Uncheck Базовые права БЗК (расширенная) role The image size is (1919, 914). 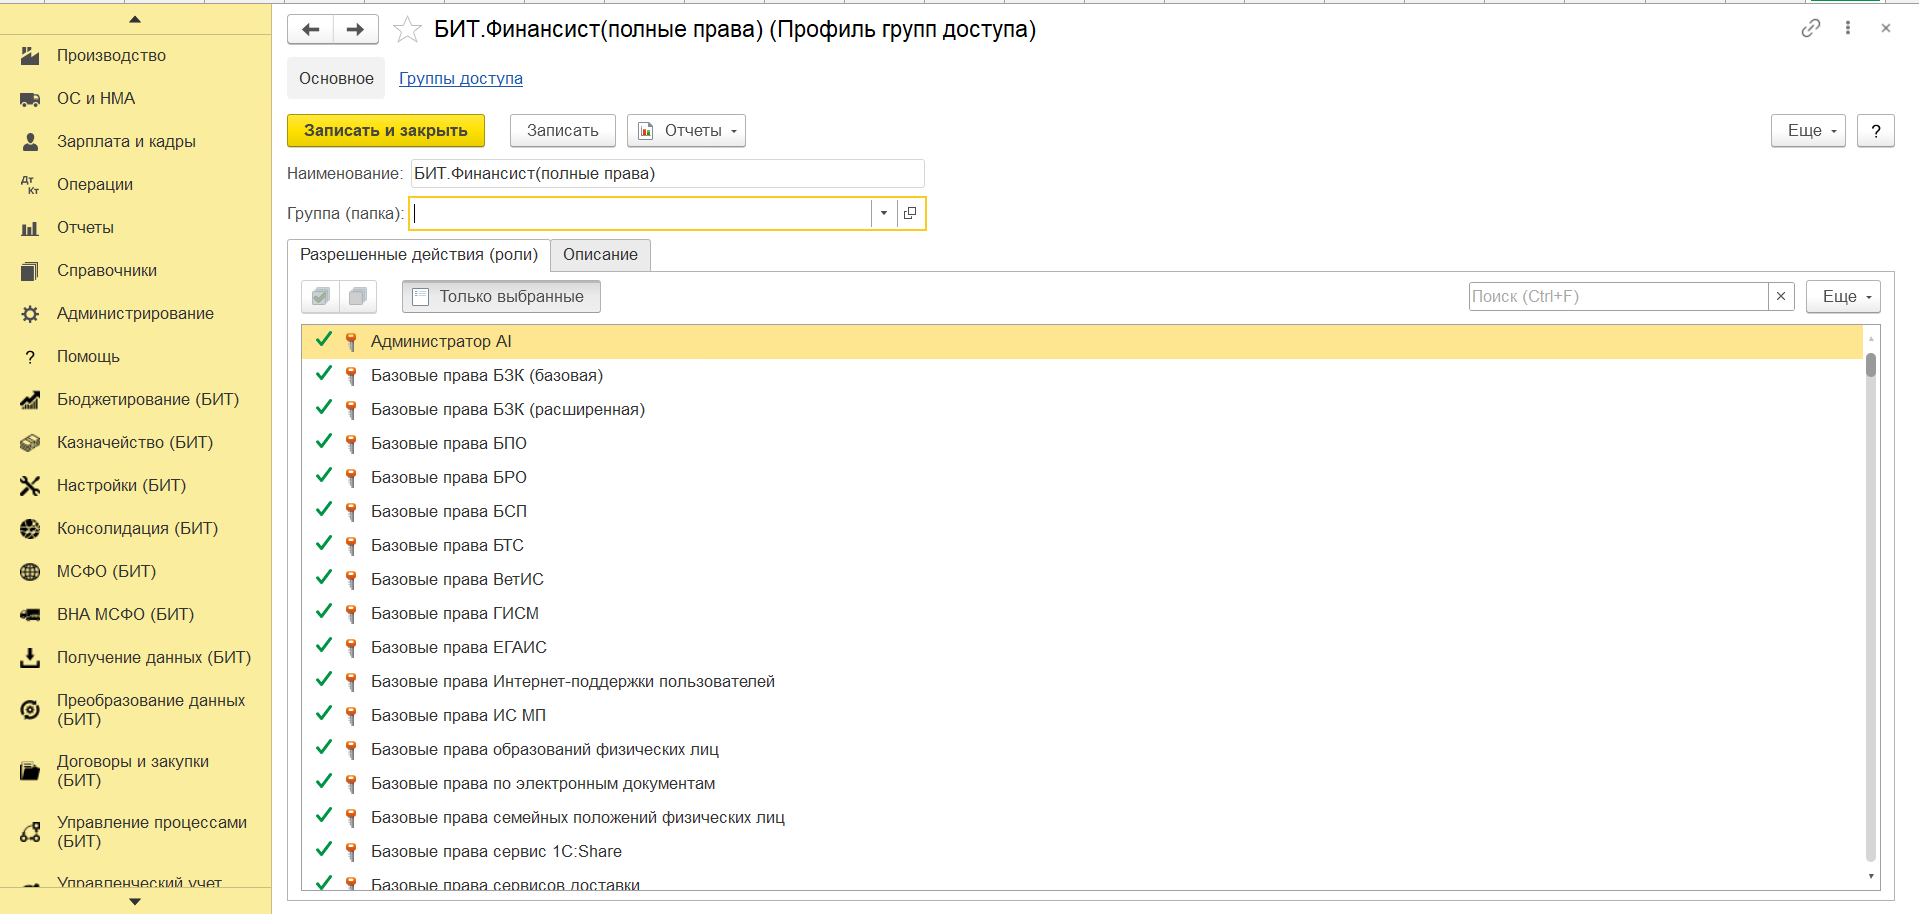[x=324, y=409]
